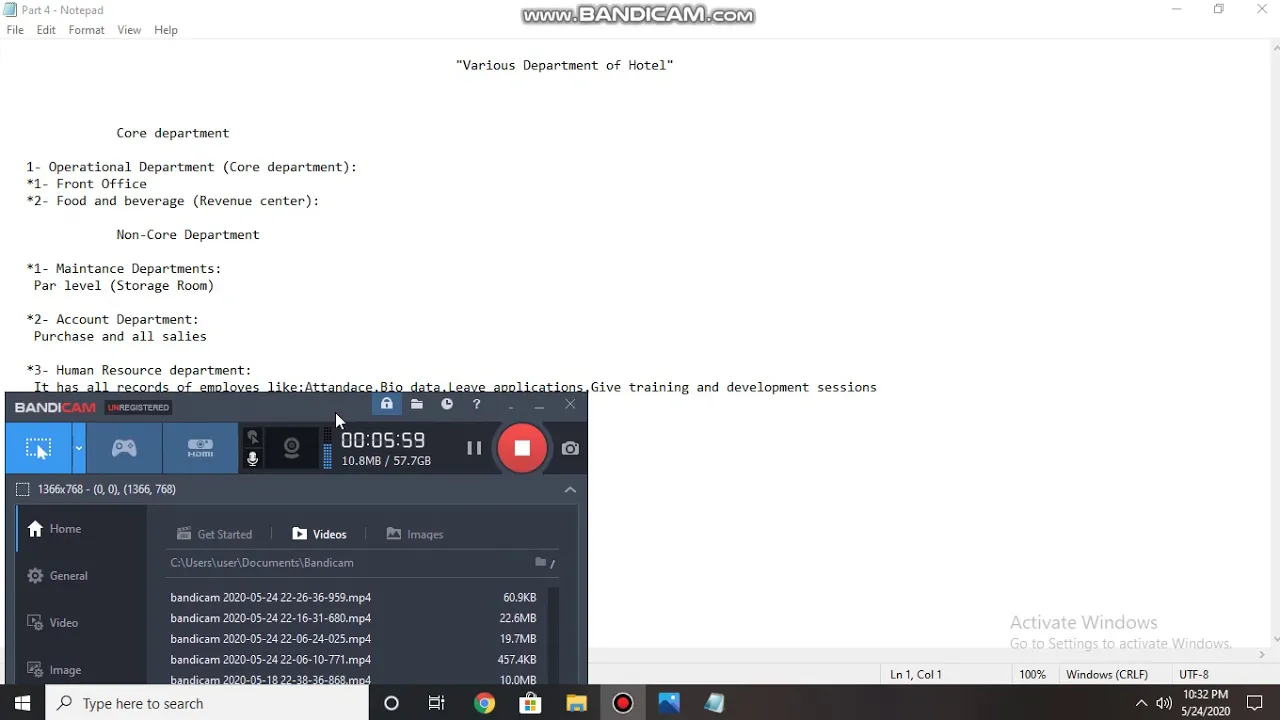Open Notepad from taskbar icon
The image size is (1280, 720).
714,703
